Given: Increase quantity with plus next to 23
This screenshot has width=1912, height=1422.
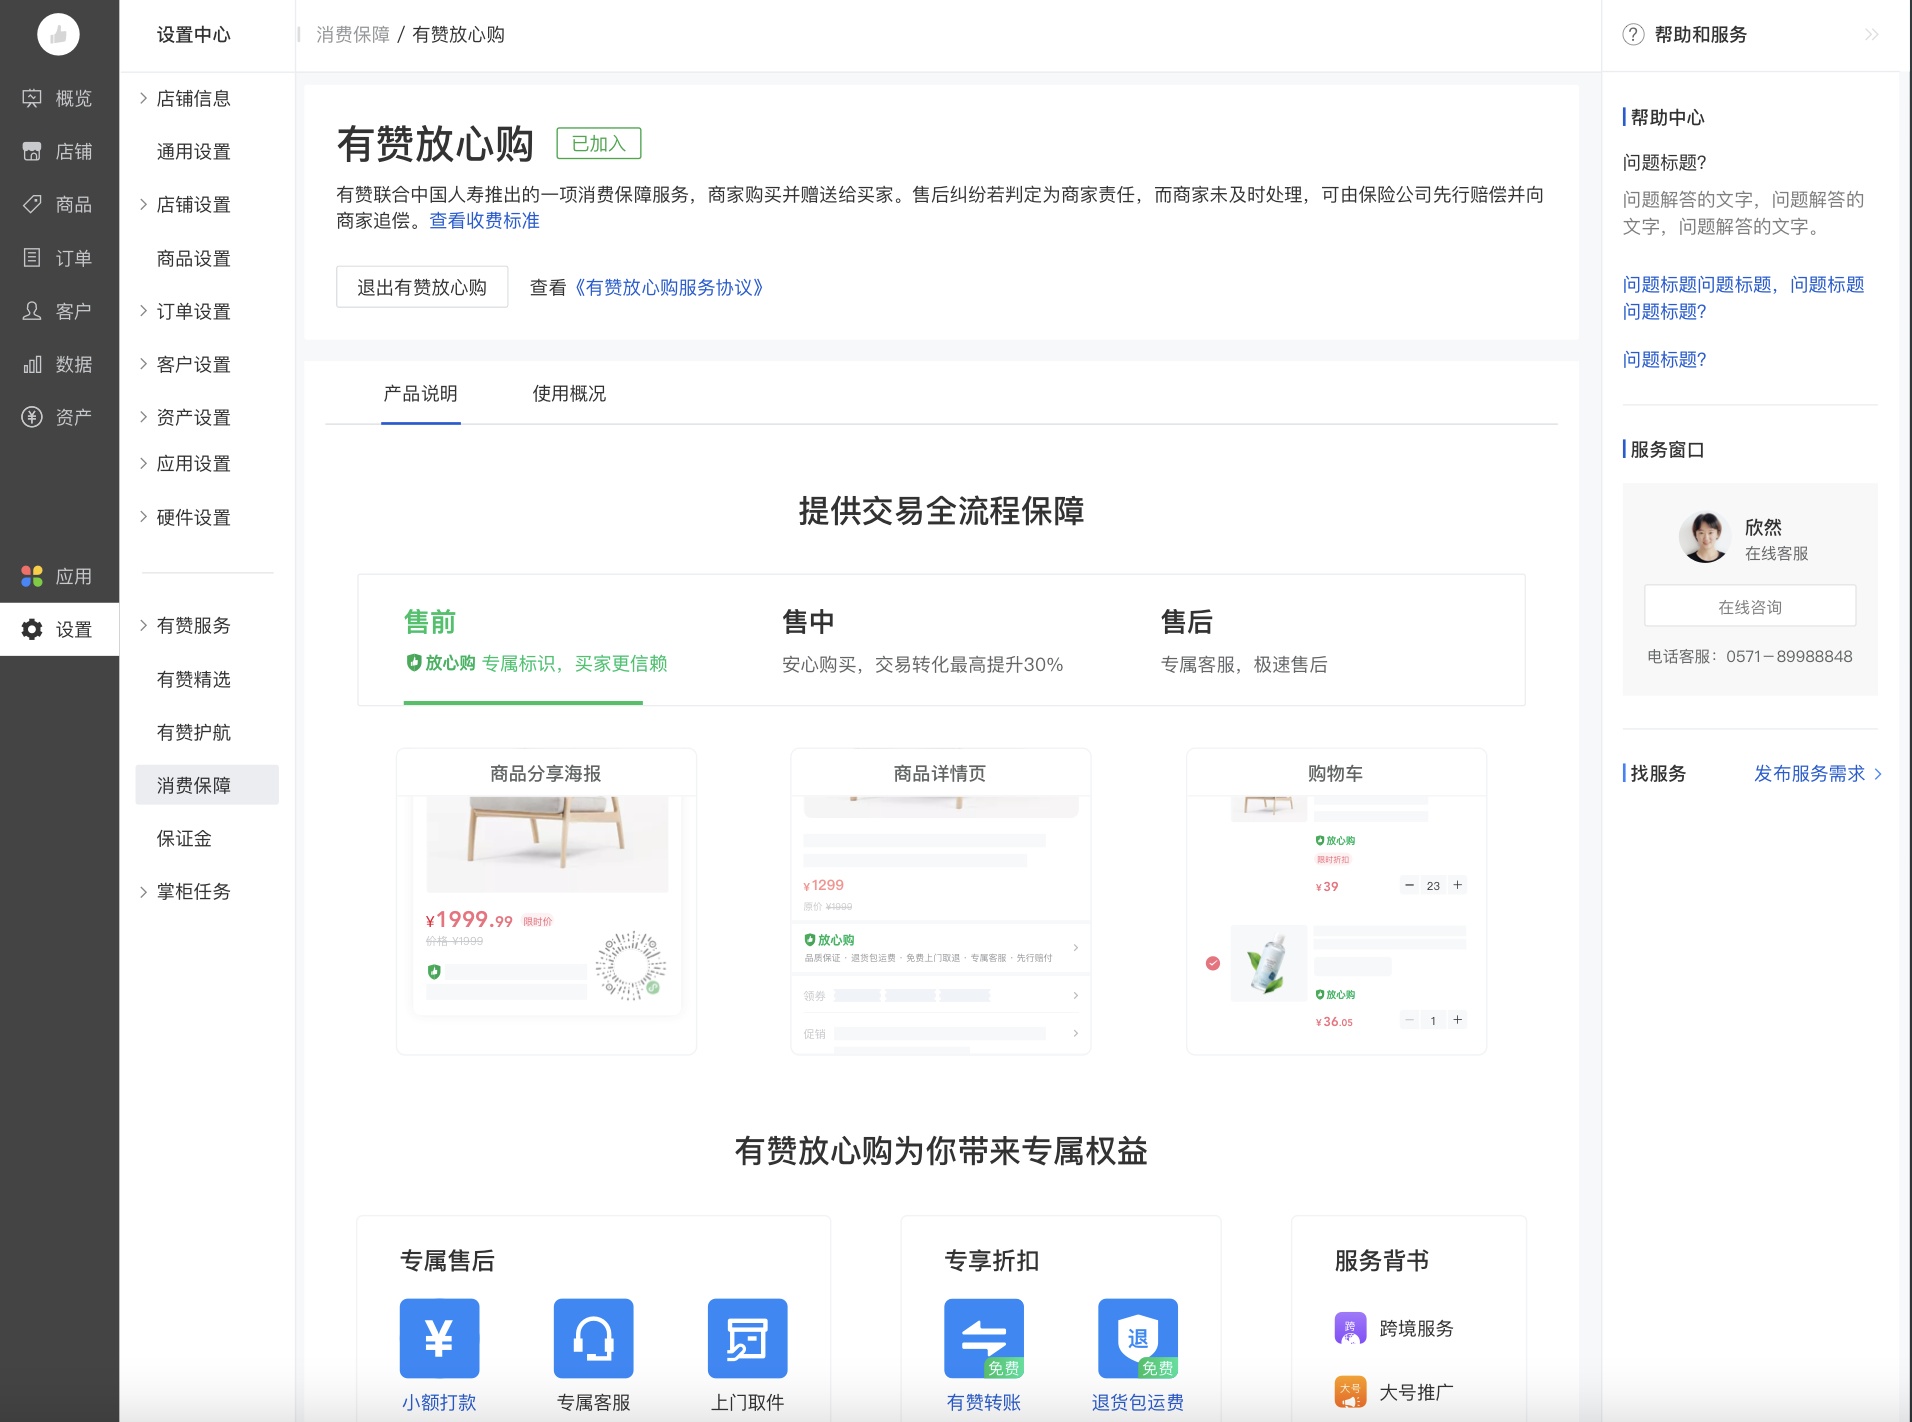Looking at the screenshot, I should click(x=1458, y=885).
